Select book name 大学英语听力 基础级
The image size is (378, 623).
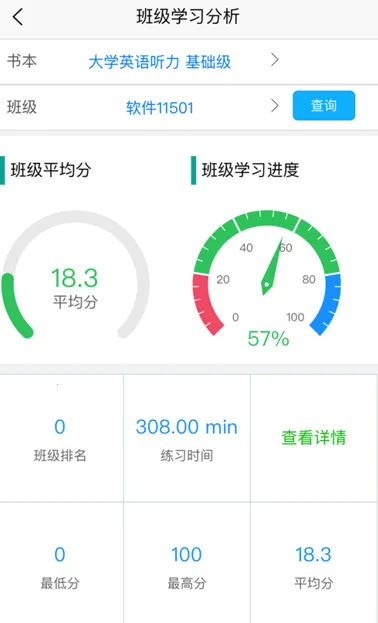pyautogui.click(x=159, y=62)
